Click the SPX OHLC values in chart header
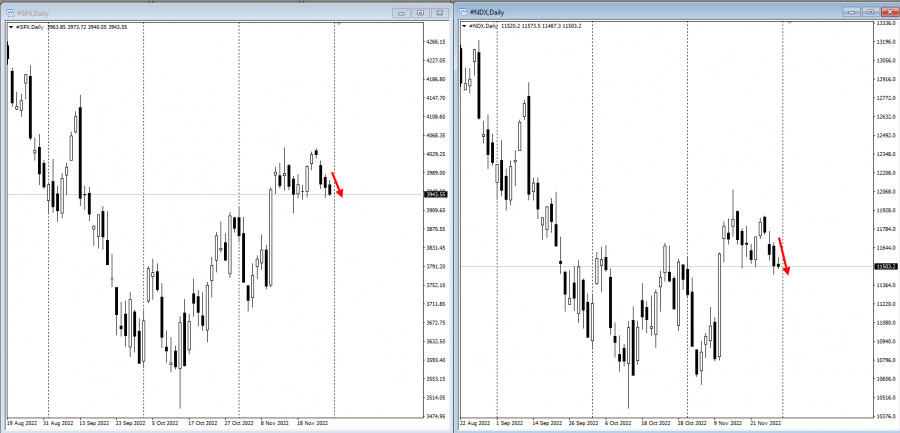The width and height of the screenshot is (900, 433). [x=88, y=27]
